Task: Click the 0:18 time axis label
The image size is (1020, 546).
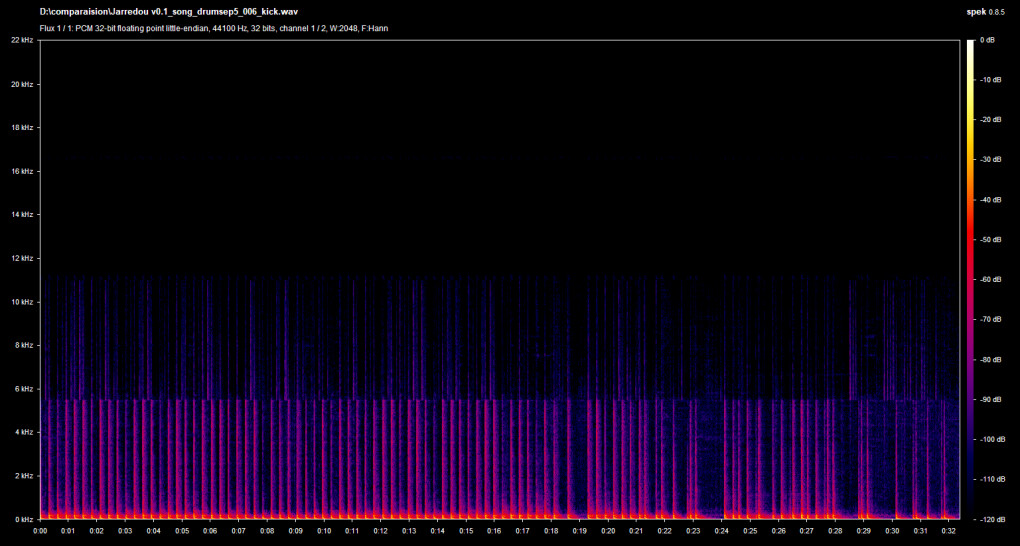Action: tap(551, 531)
